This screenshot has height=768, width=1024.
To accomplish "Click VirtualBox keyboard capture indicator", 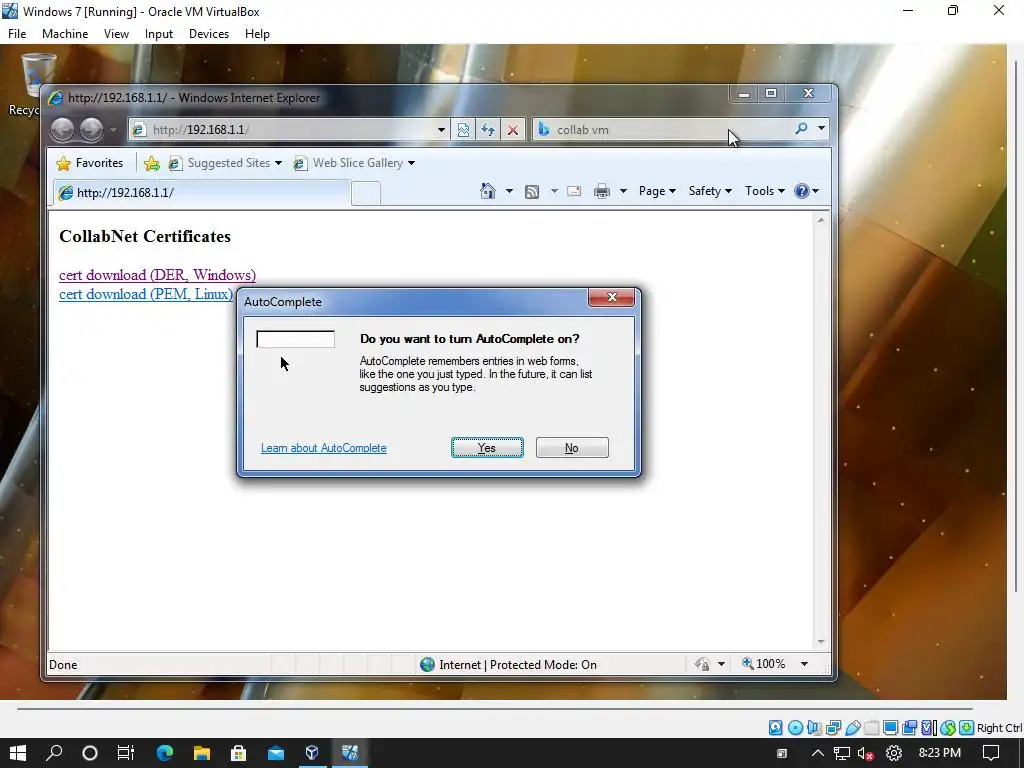I will (x=967, y=728).
